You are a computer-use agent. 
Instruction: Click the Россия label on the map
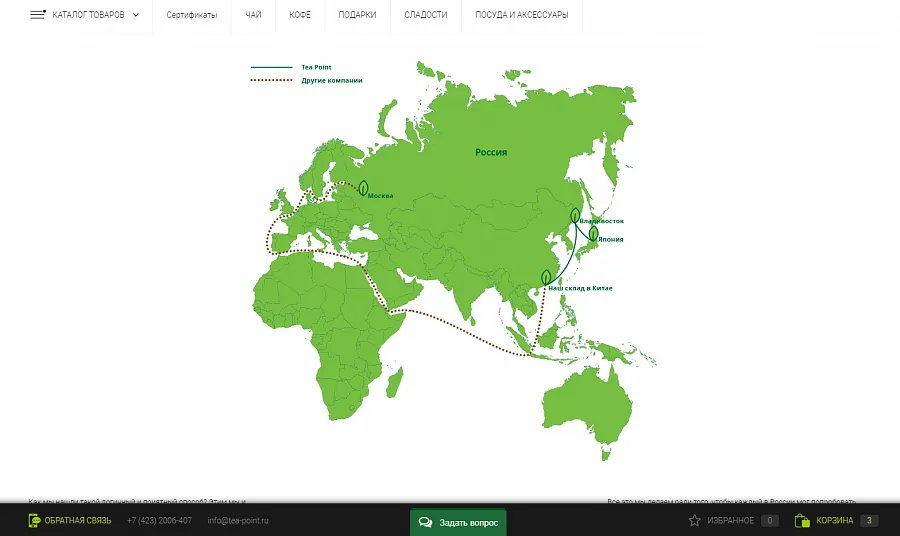coord(491,152)
